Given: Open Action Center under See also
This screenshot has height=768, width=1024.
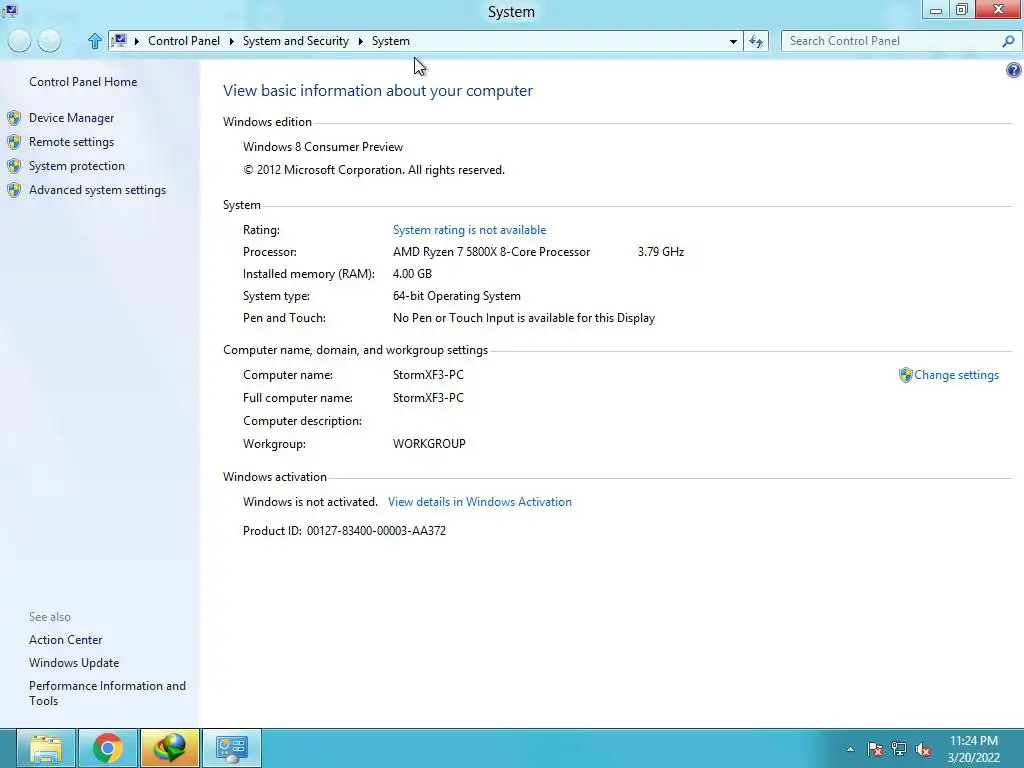Looking at the screenshot, I should (65, 640).
